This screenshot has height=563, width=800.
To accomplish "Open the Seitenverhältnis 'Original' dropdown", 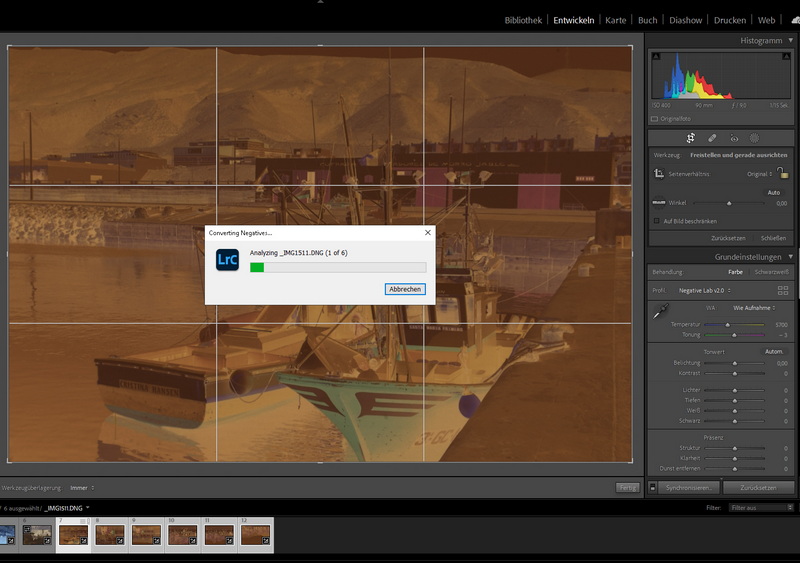I will (761, 174).
